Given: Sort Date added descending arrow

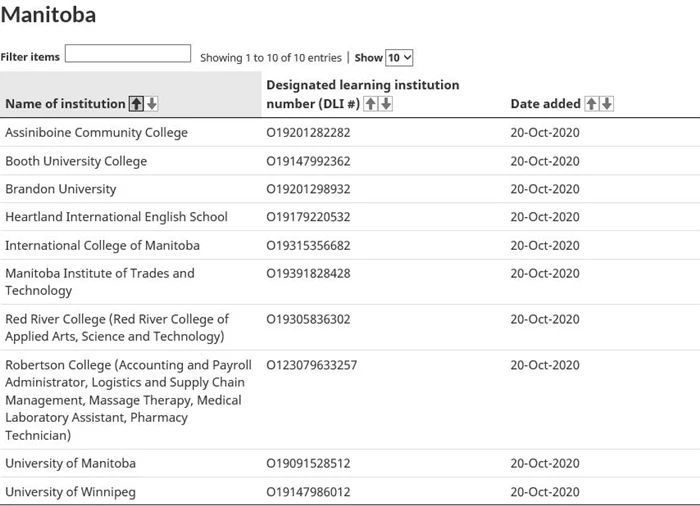Looking at the screenshot, I should (x=607, y=104).
